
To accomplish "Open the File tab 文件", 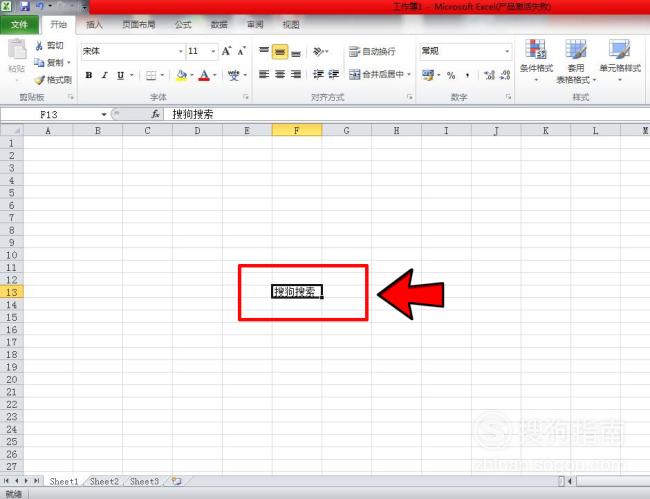I will point(19,25).
